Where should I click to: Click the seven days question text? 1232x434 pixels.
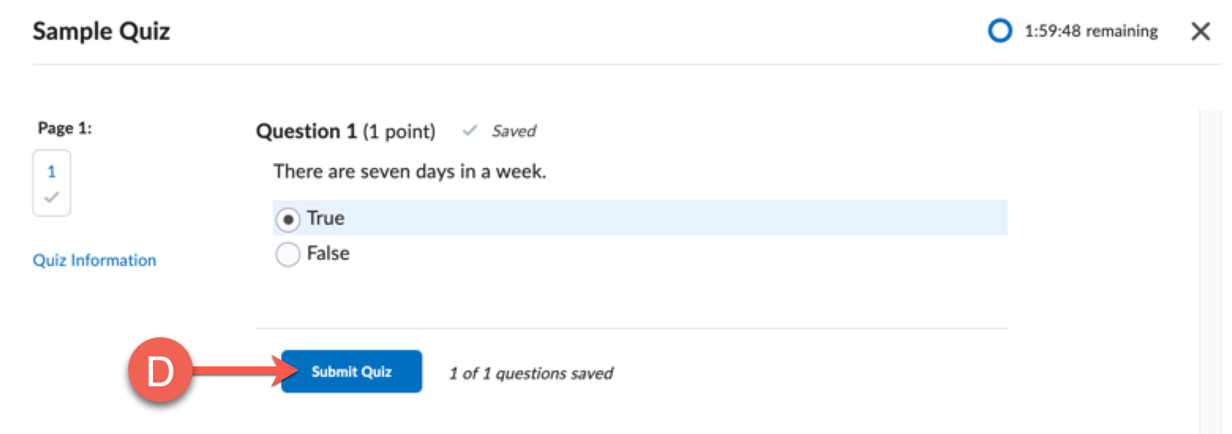410,172
